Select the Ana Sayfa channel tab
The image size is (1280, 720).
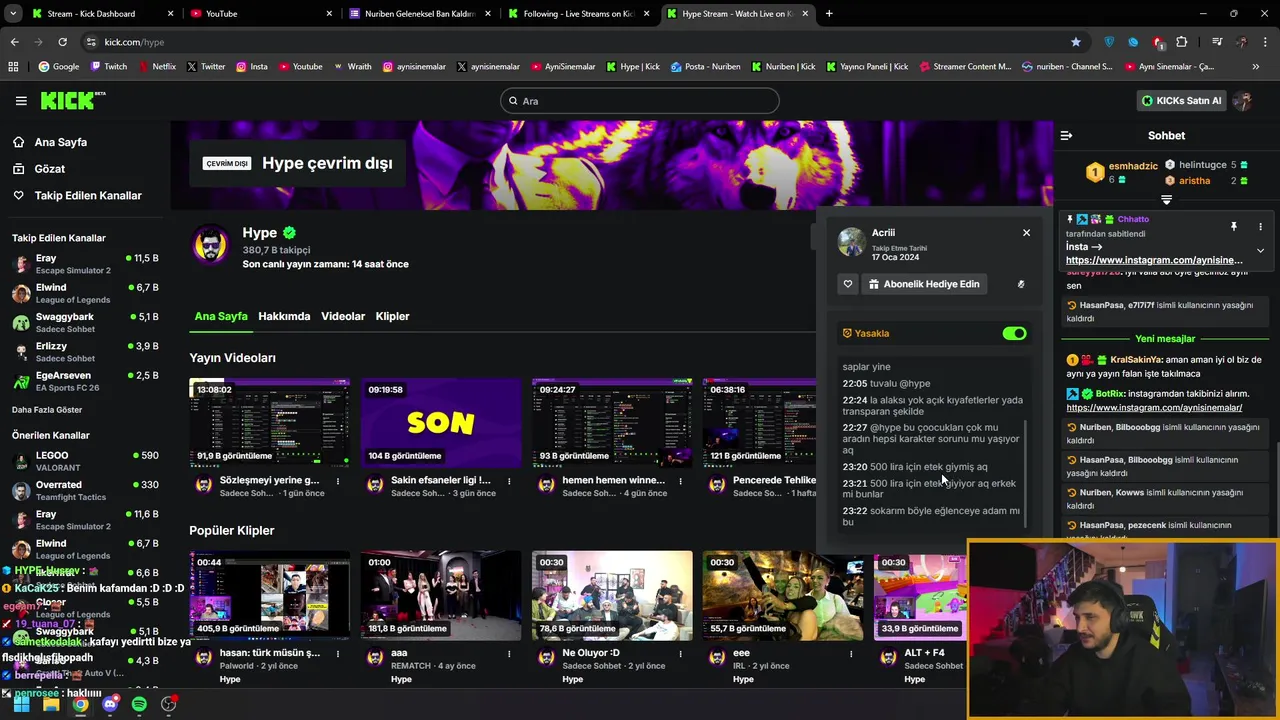pyautogui.click(x=221, y=316)
